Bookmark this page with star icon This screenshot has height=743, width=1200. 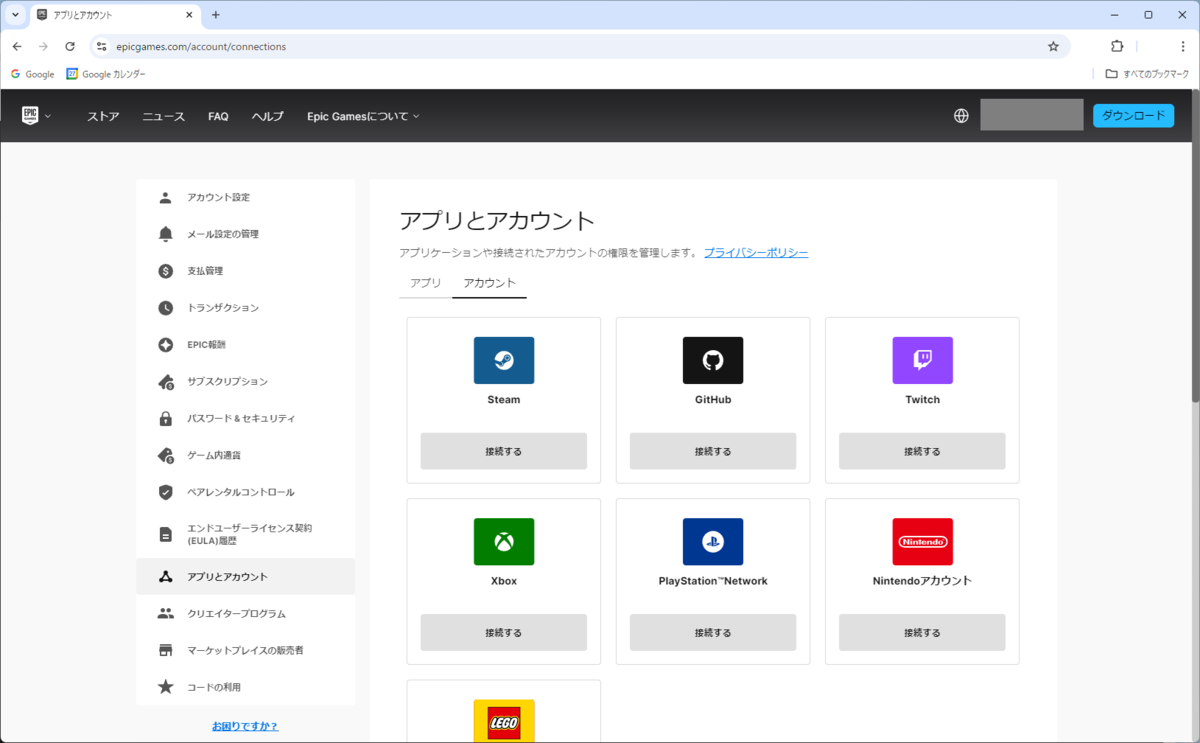[x=1053, y=46]
